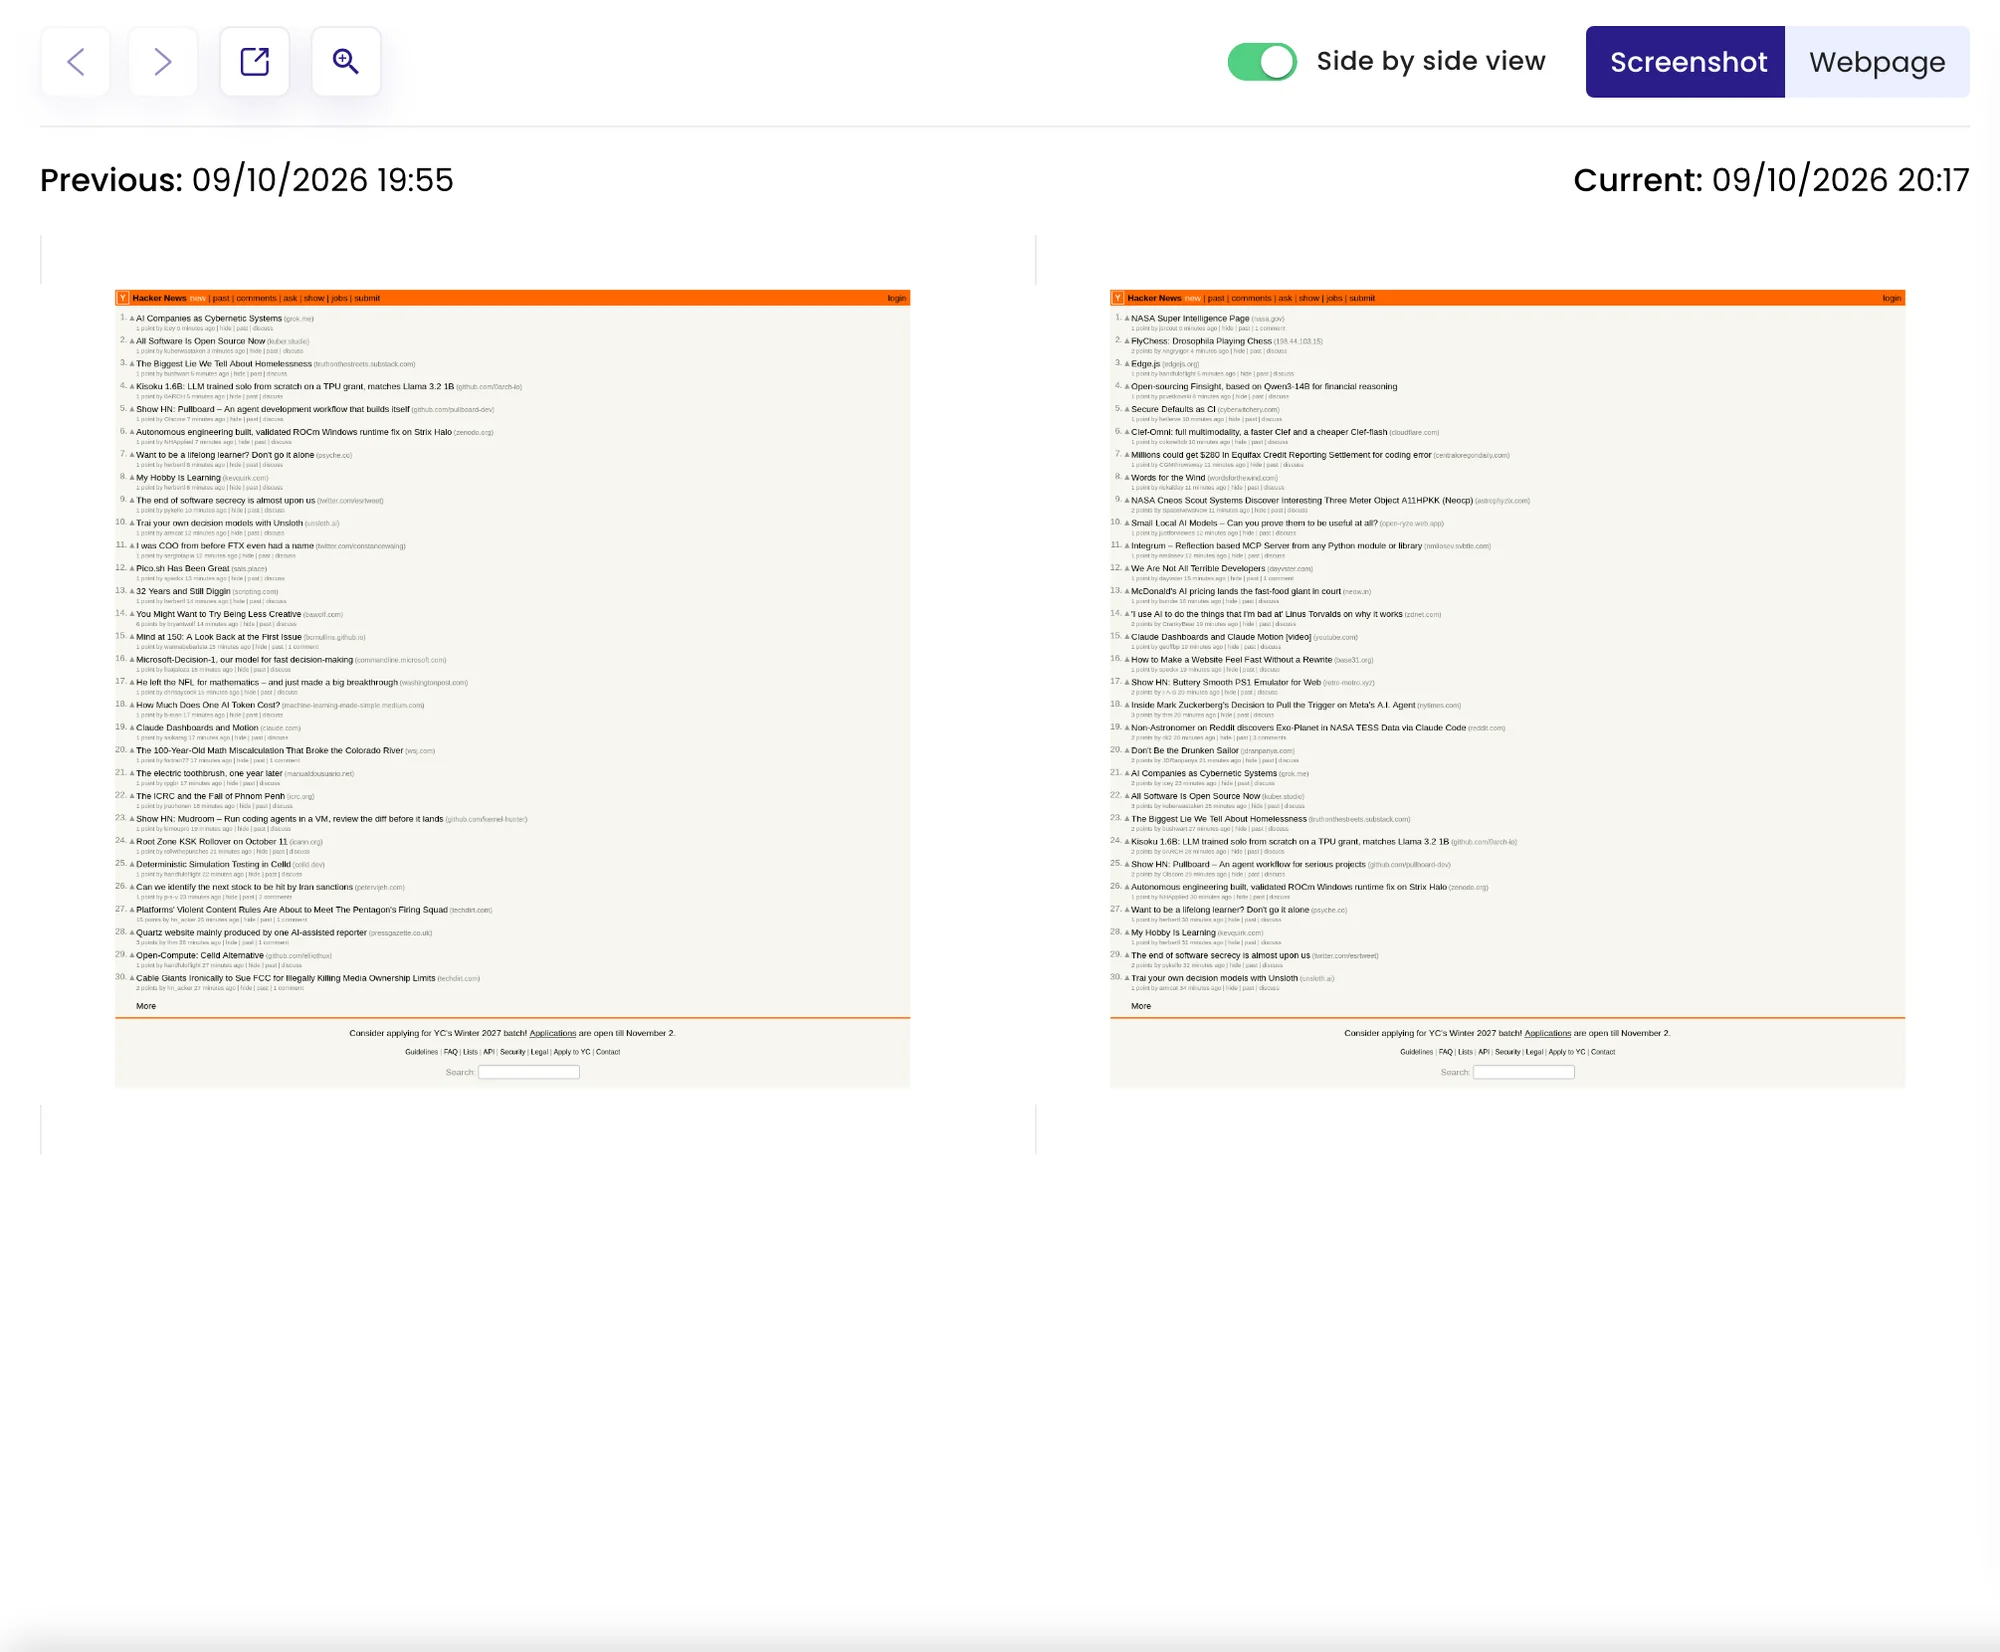Image resolution: width=2000 pixels, height=1652 pixels.
Task: Click 'Edge.js' headline in current screenshot
Action: tap(1145, 364)
